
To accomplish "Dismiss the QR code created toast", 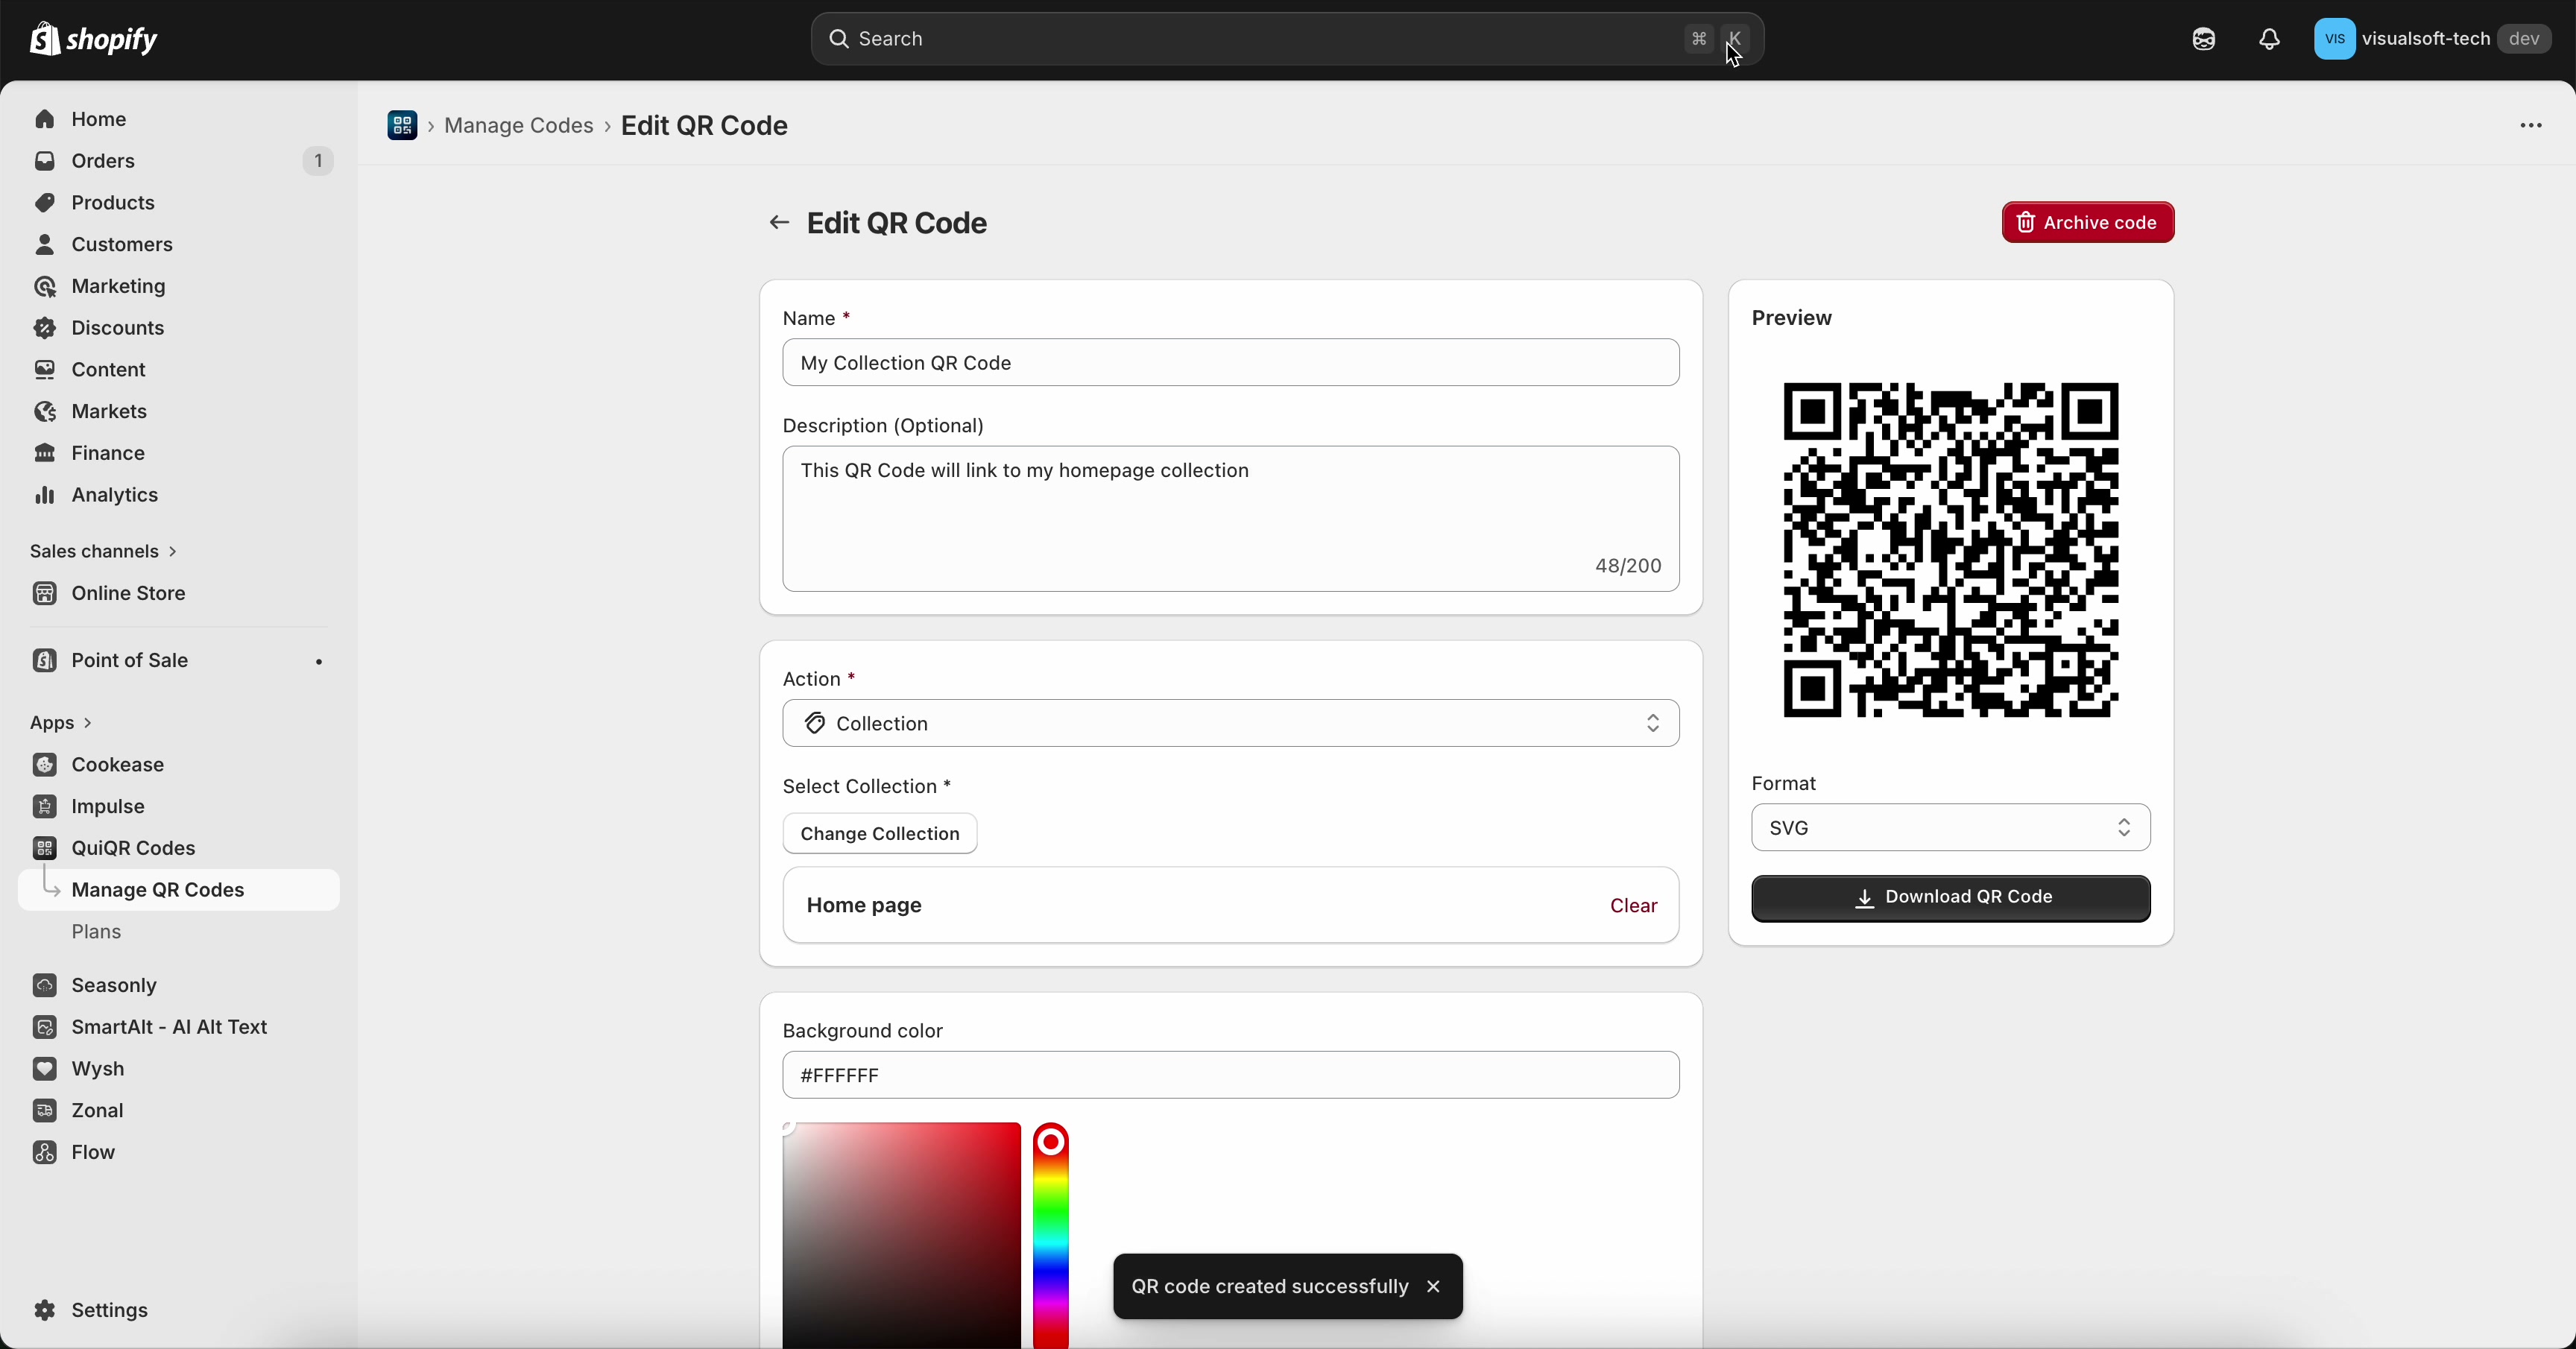I will pyautogui.click(x=1433, y=1286).
